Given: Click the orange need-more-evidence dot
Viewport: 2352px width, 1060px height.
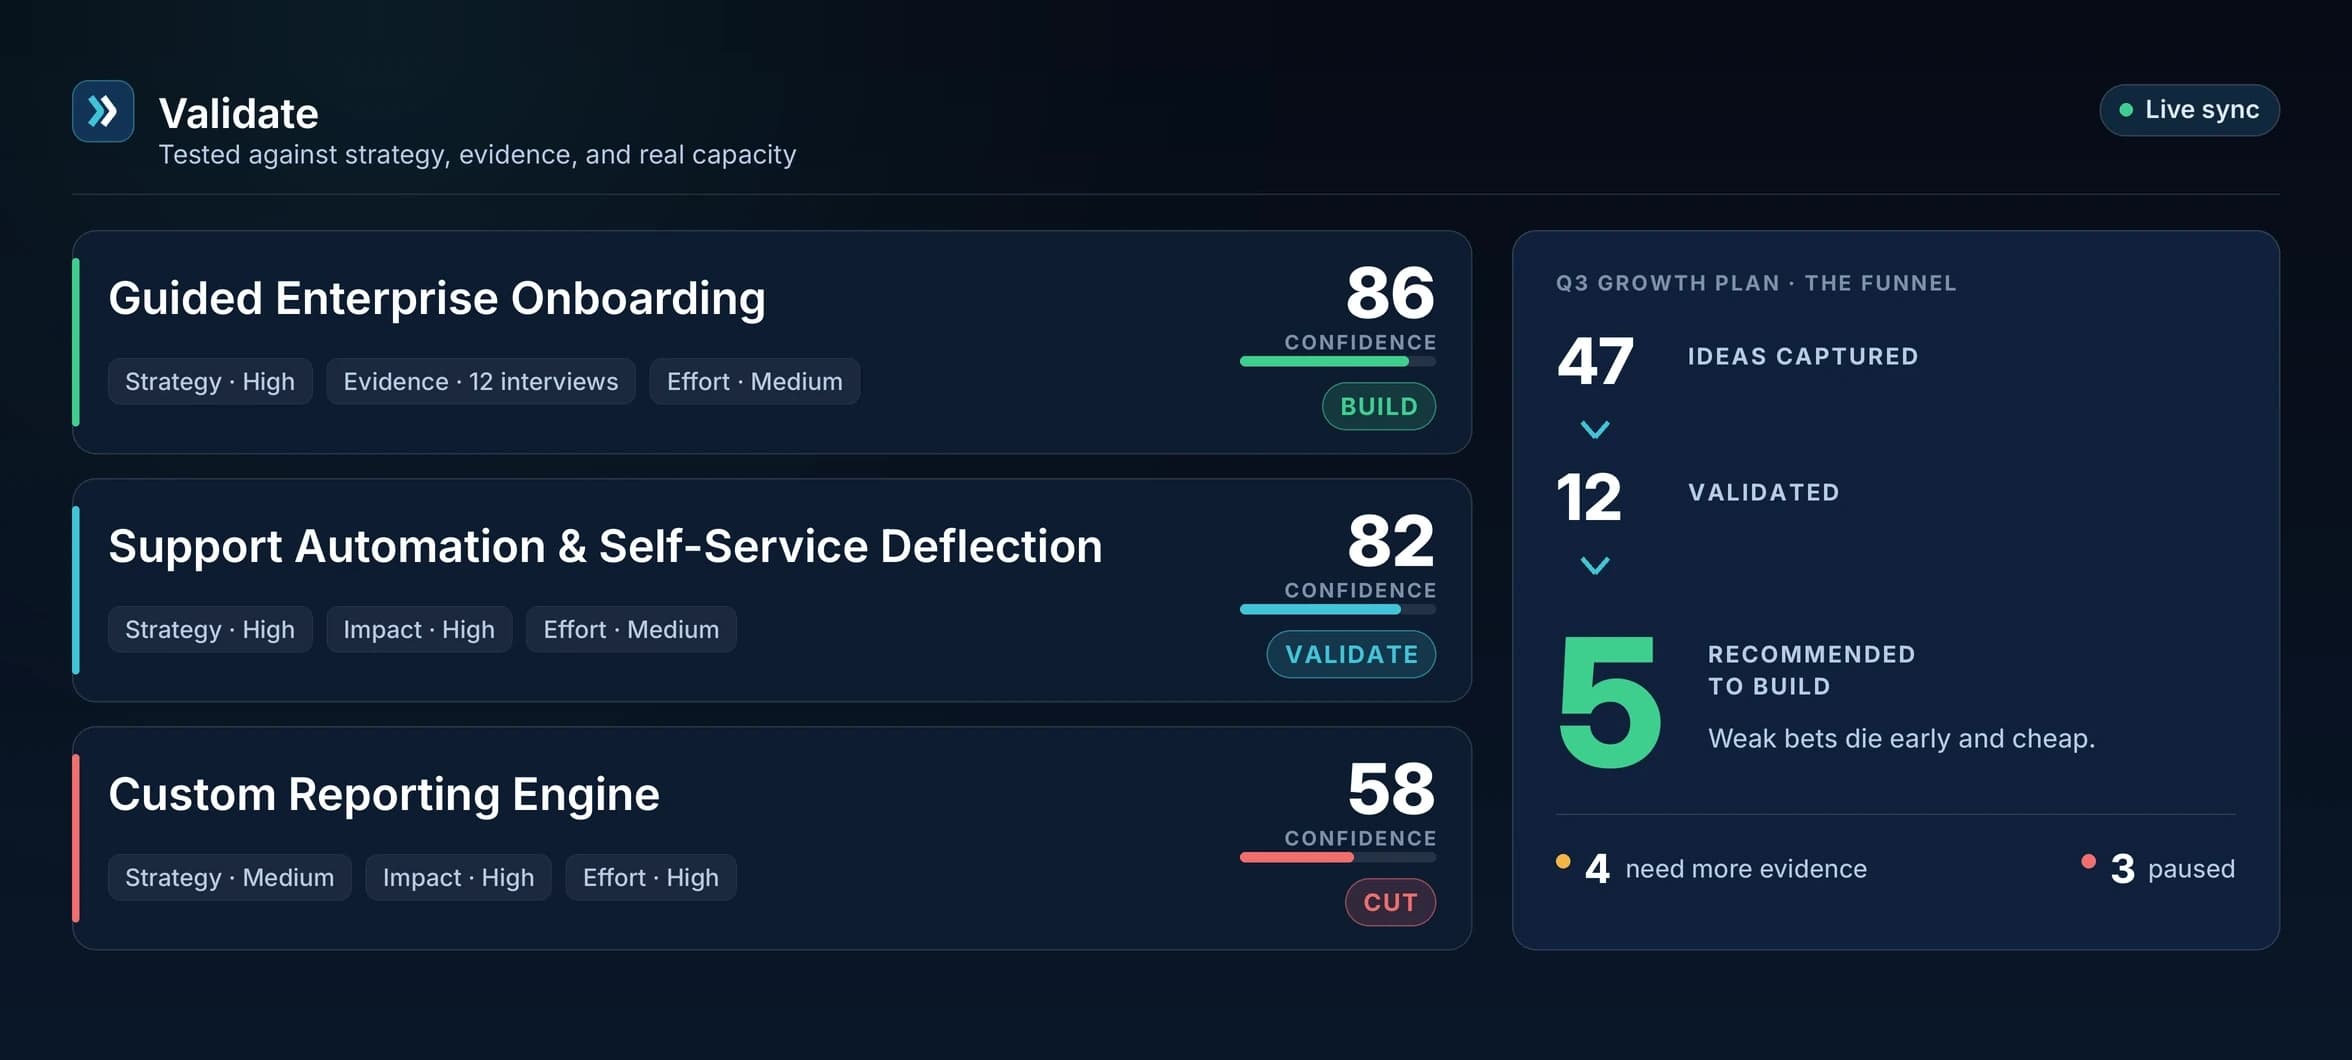Looking at the screenshot, I should (1563, 861).
